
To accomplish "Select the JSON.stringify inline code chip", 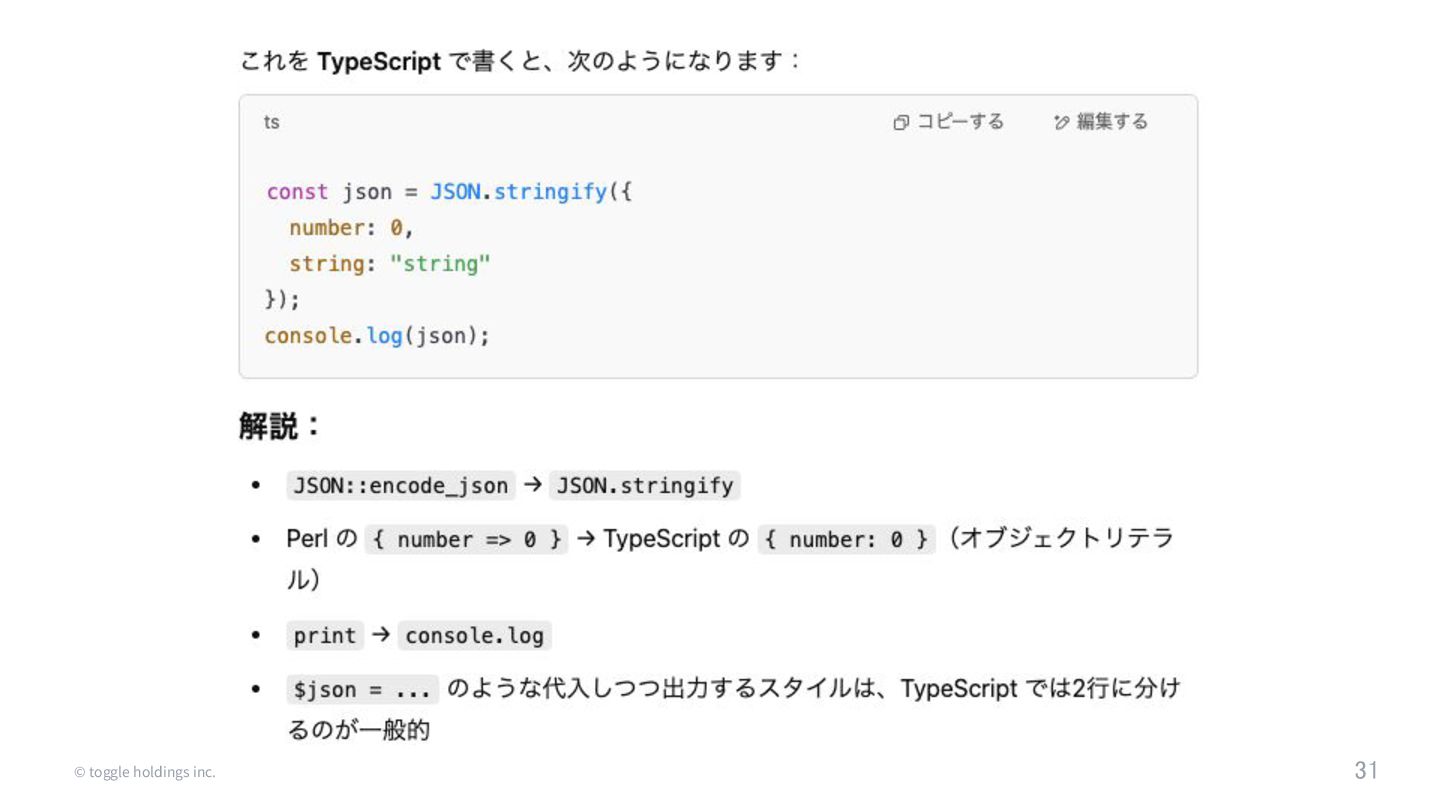I will click(x=644, y=486).
